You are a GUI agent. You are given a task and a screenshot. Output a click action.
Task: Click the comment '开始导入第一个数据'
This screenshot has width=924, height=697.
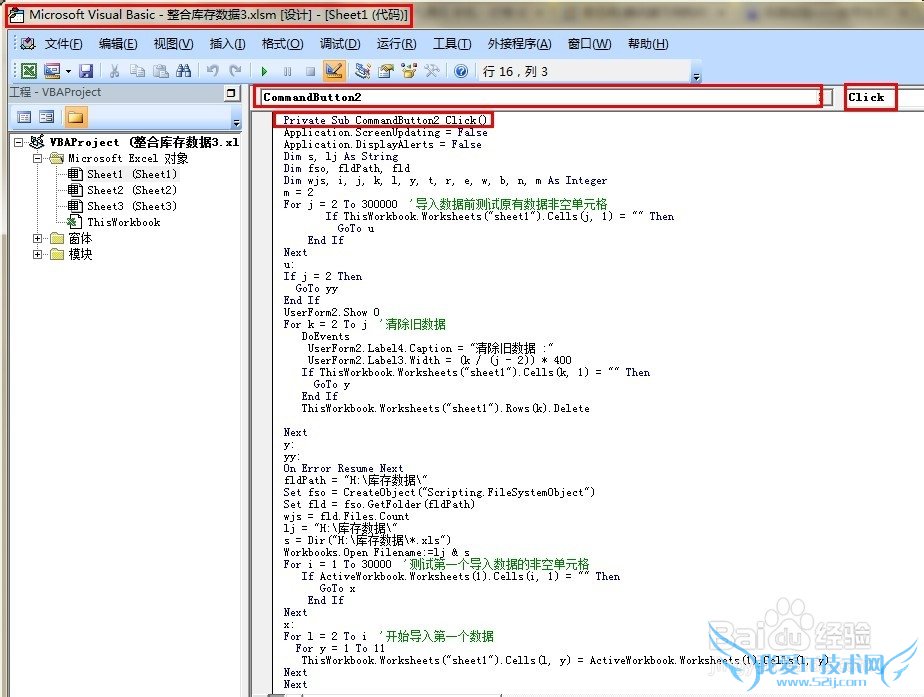[436, 636]
